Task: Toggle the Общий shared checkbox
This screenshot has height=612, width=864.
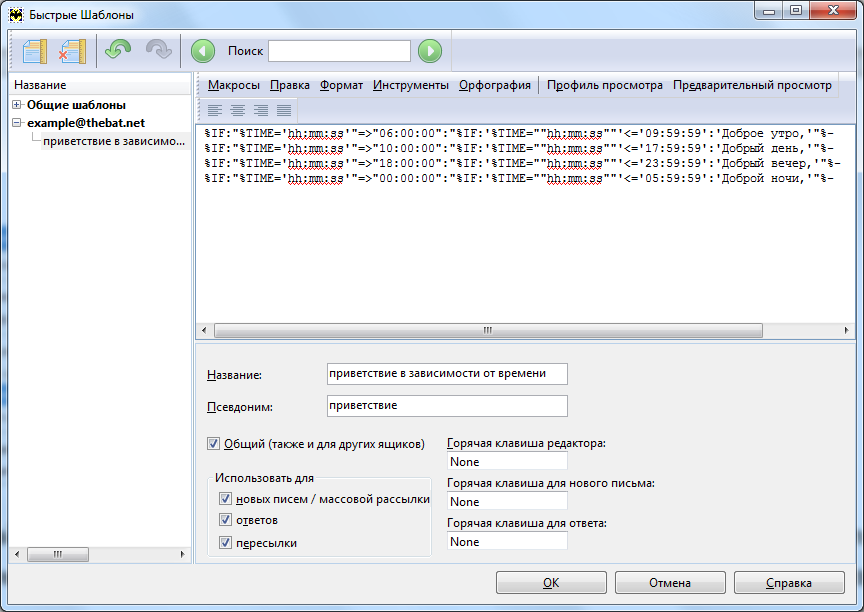Action: 213,443
